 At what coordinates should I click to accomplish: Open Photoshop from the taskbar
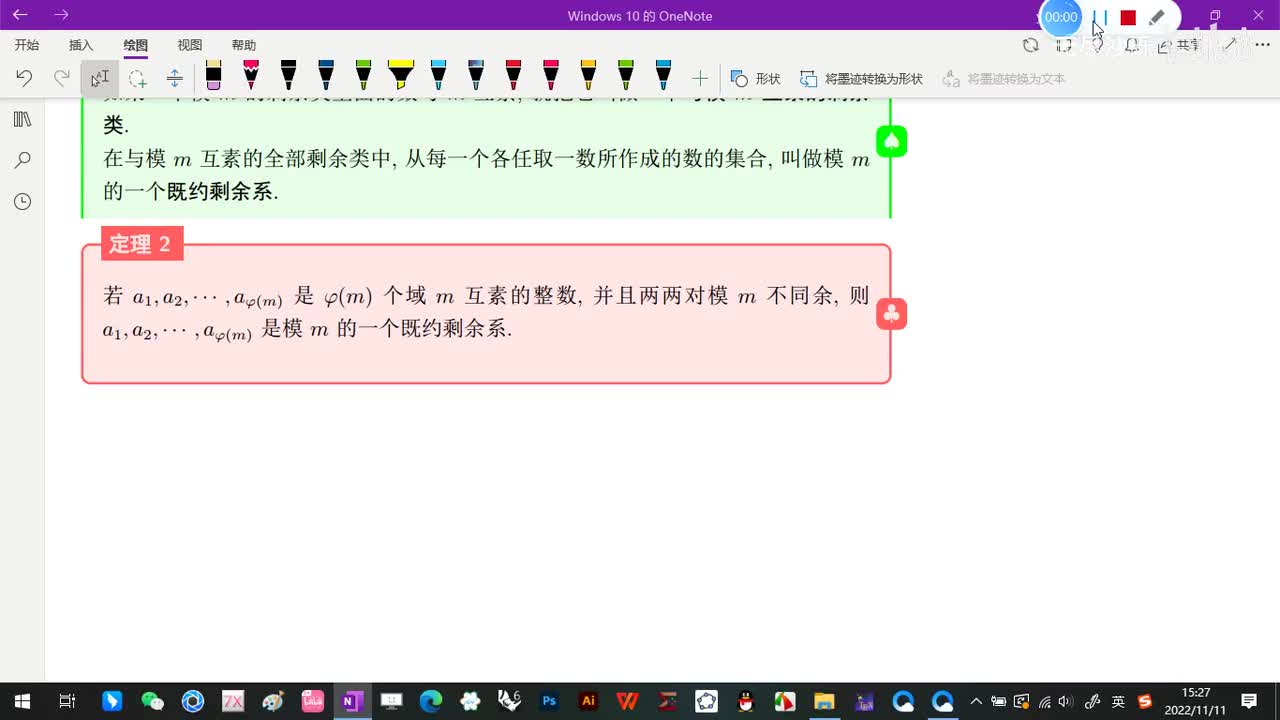(549, 701)
